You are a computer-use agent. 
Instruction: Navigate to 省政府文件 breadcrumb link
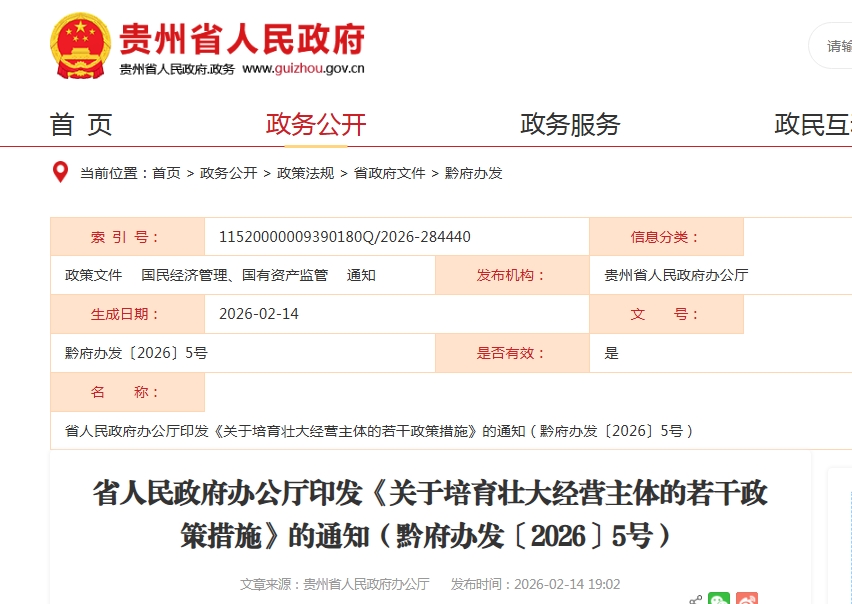[x=389, y=173]
